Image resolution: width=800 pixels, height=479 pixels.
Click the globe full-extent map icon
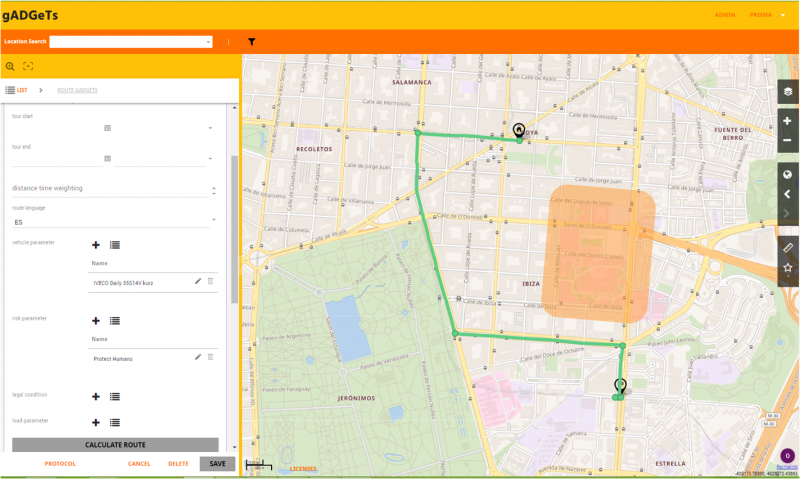(788, 174)
